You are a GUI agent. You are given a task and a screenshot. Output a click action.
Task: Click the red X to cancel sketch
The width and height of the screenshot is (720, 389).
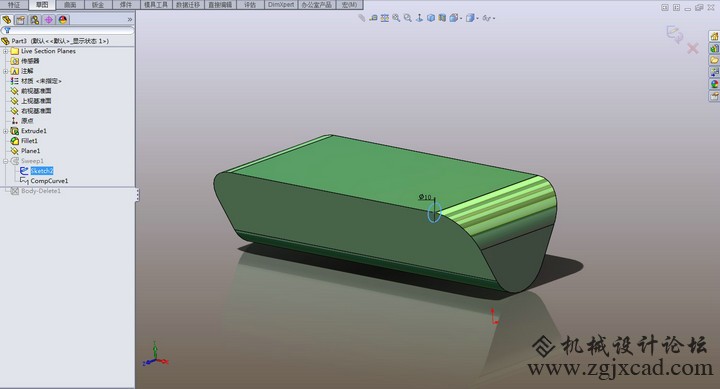click(x=693, y=48)
